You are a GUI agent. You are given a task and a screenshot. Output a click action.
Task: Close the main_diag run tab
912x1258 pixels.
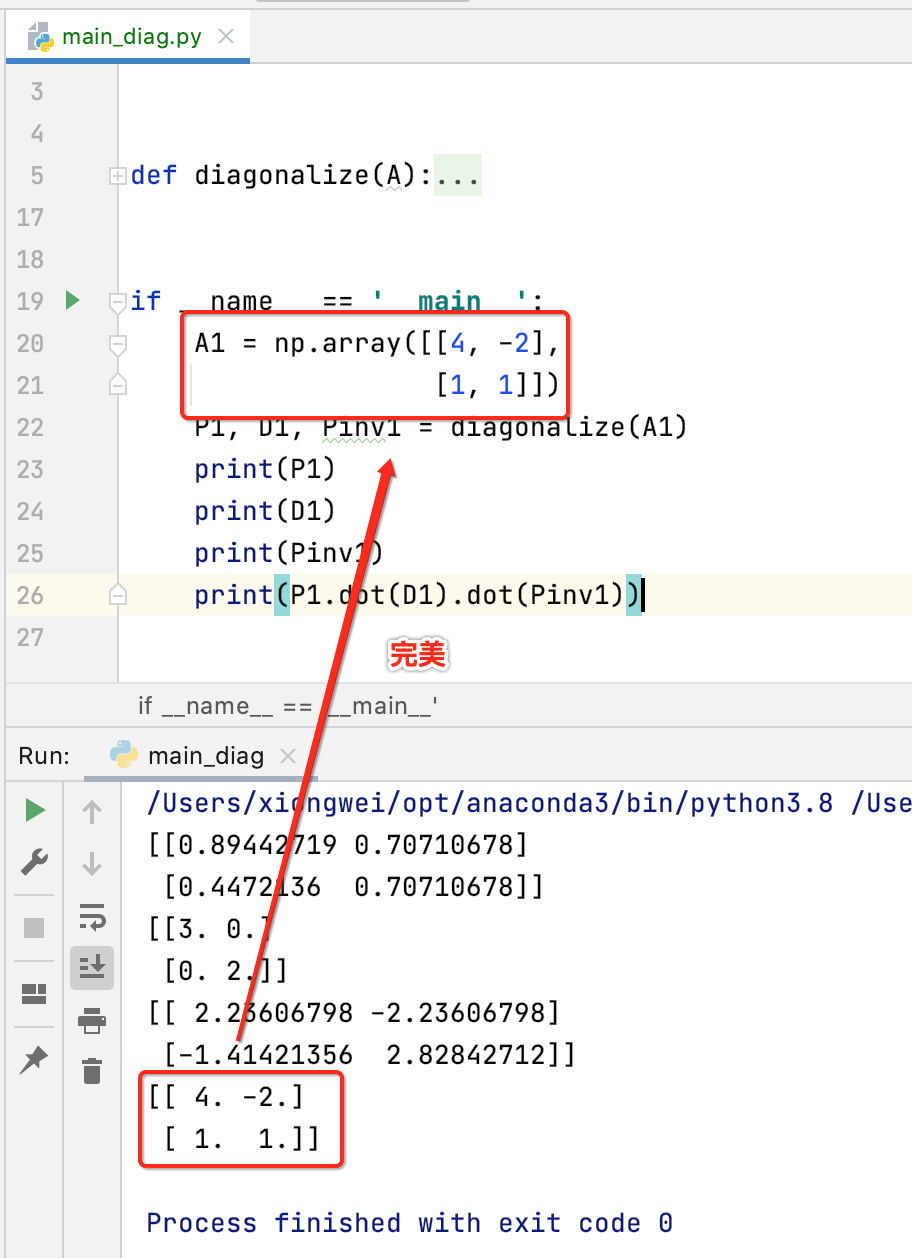click(288, 756)
